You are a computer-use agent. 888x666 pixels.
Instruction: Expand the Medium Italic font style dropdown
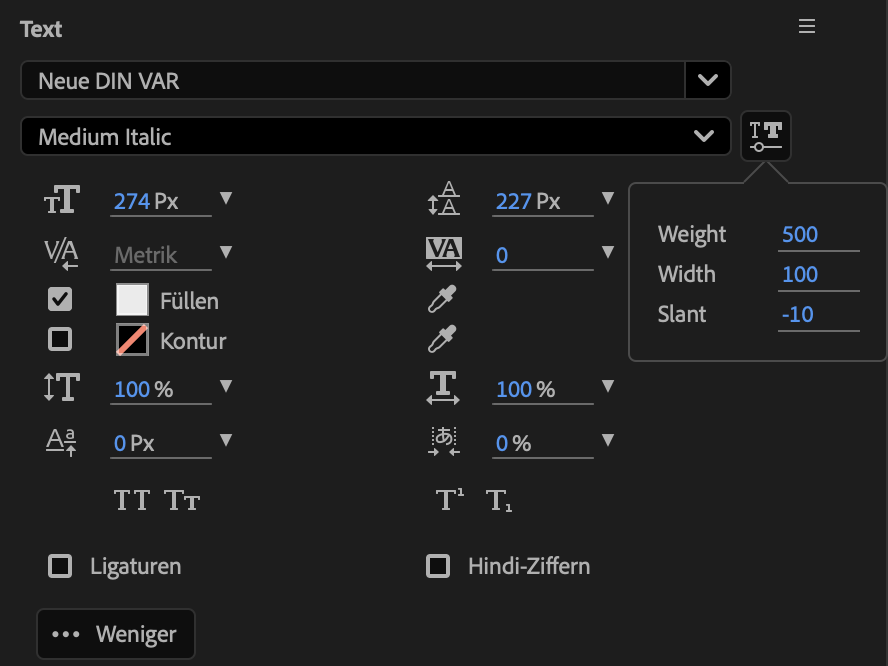tap(704, 136)
